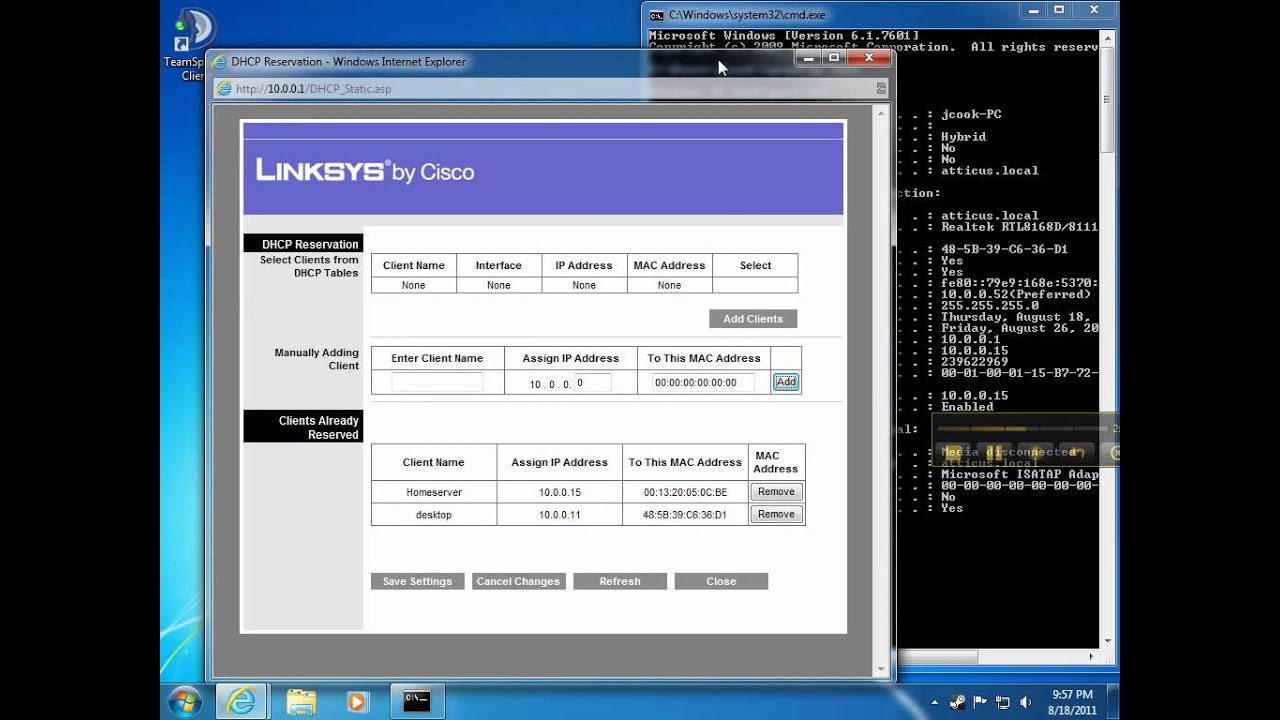Click the 10.0.0.11 reserved IP cell
1280x720 pixels.
[x=560, y=515]
